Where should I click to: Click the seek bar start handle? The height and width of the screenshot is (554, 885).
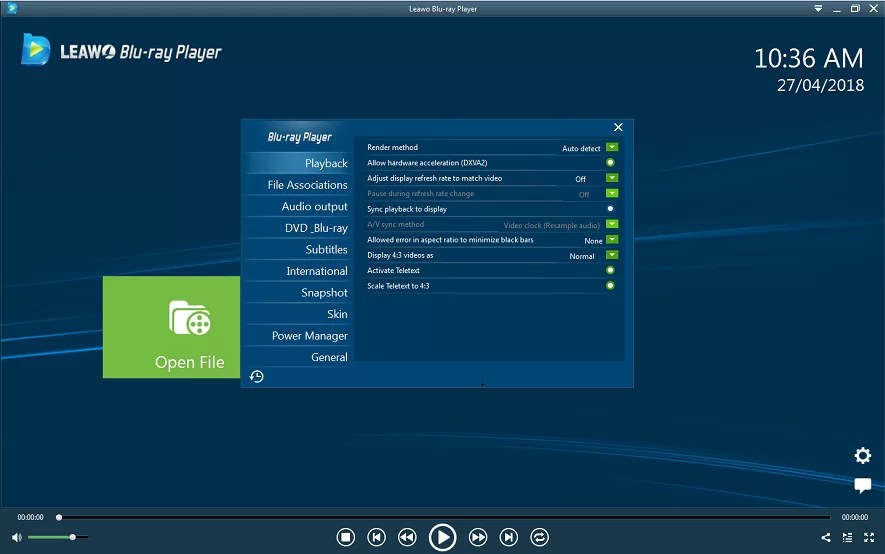(x=59, y=517)
